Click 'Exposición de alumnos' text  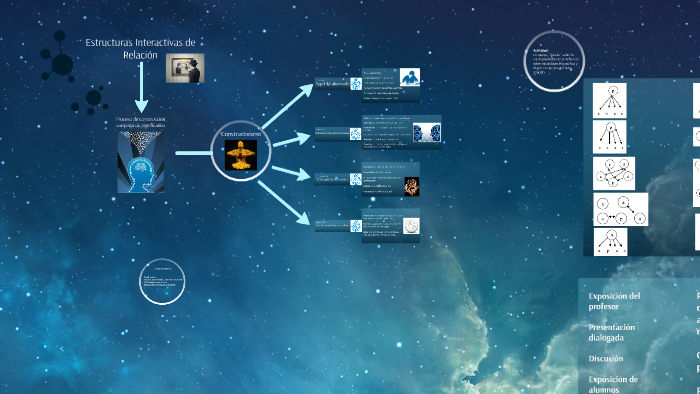(613, 384)
